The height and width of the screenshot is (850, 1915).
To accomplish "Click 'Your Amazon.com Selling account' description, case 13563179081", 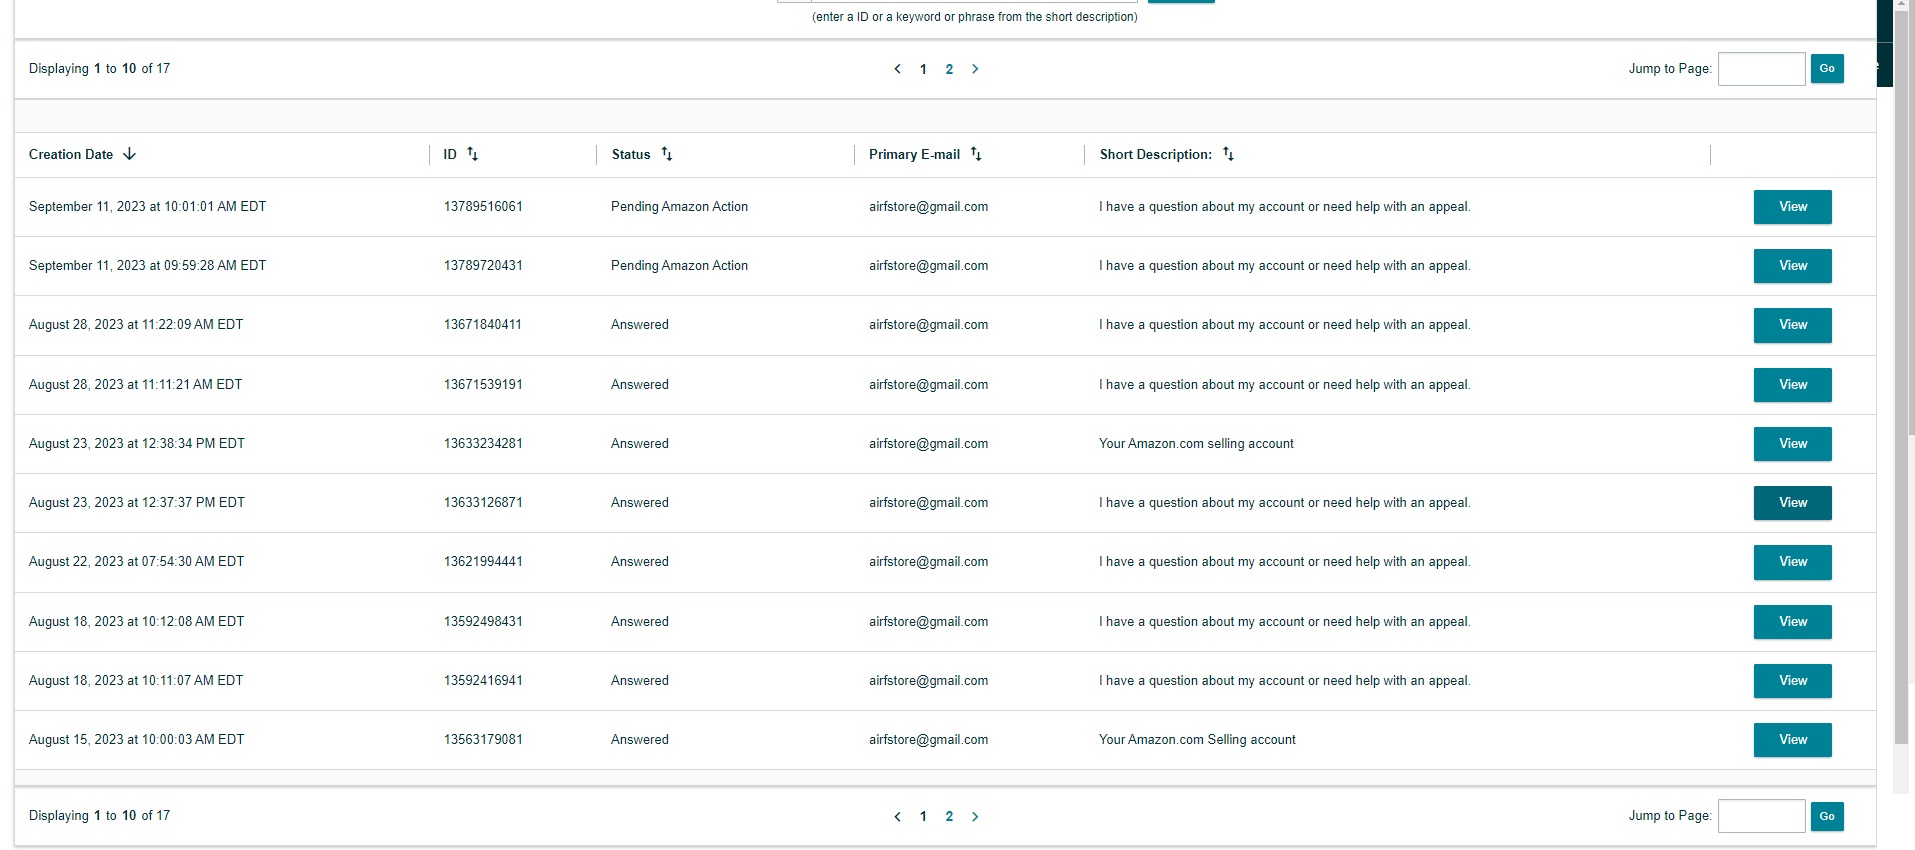I will 1197,740.
